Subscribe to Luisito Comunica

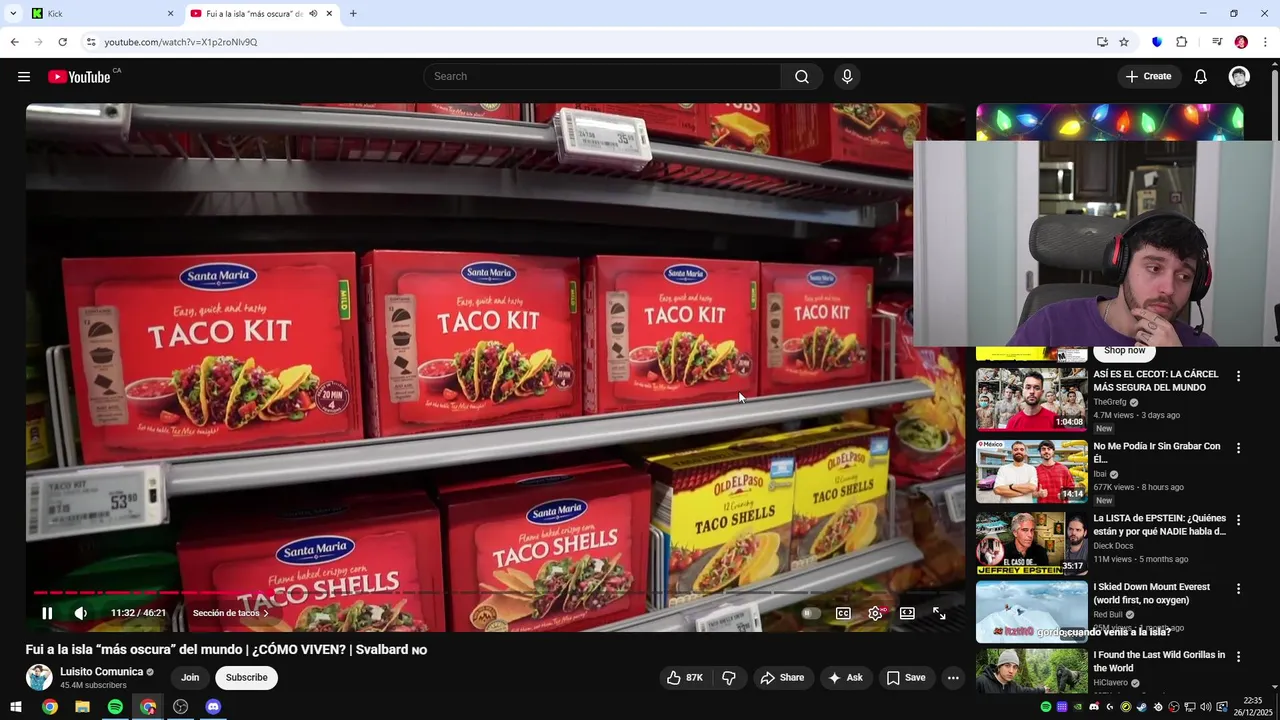[x=246, y=678]
